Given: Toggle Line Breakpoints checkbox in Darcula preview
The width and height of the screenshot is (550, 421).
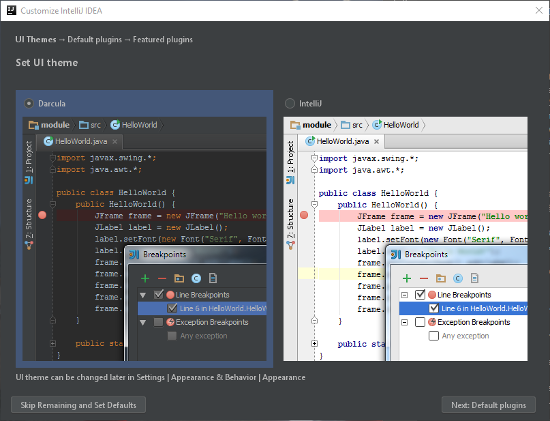Looking at the screenshot, I should (x=159, y=294).
